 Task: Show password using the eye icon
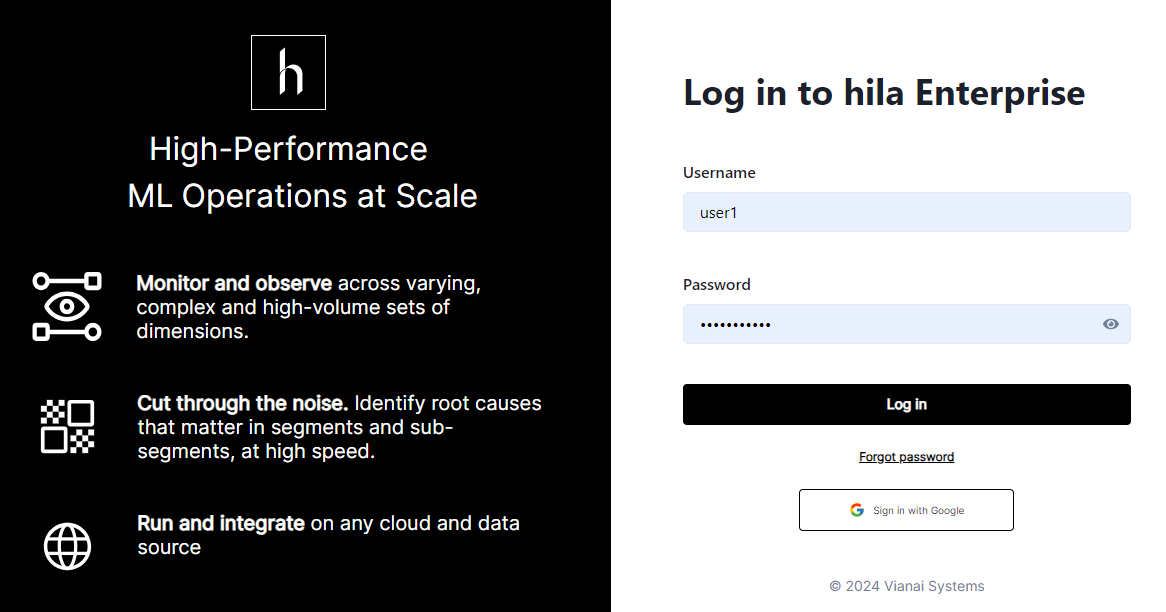[x=1110, y=324]
